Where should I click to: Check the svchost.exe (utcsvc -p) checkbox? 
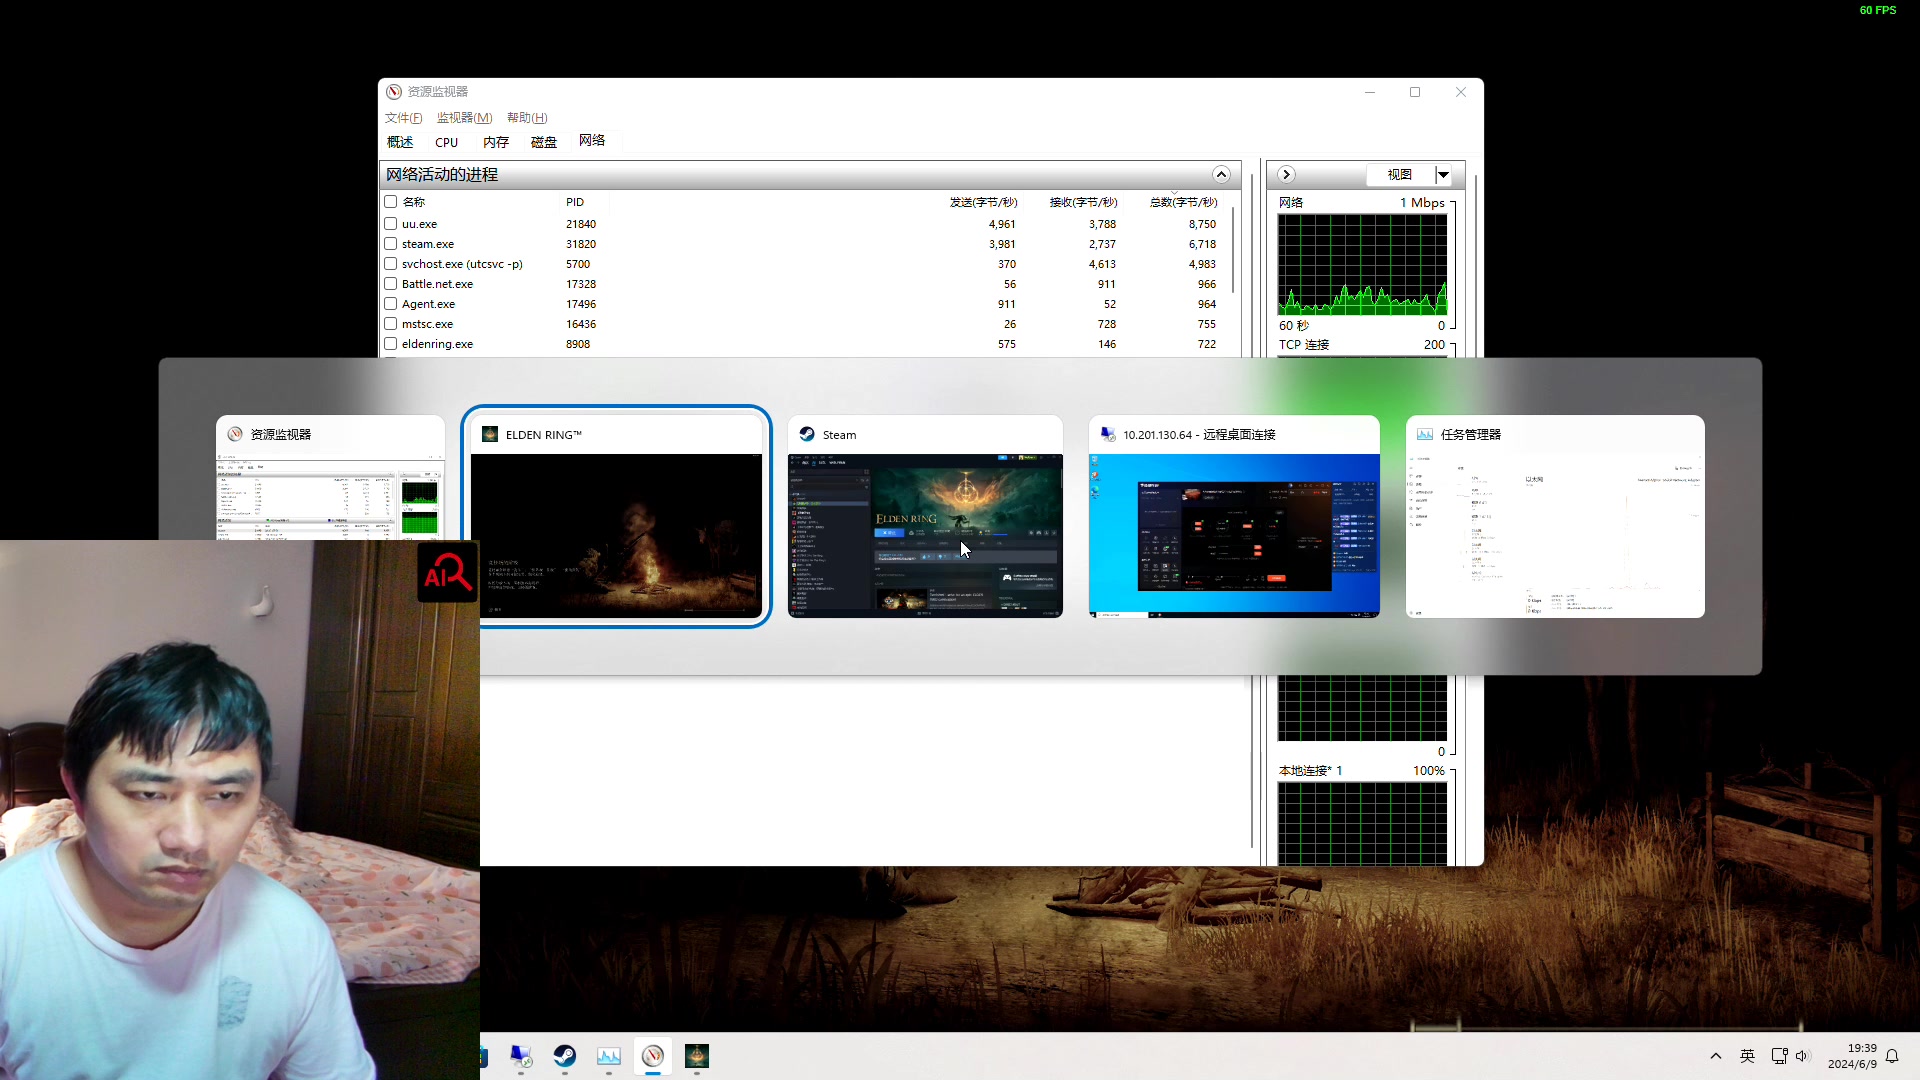391,264
